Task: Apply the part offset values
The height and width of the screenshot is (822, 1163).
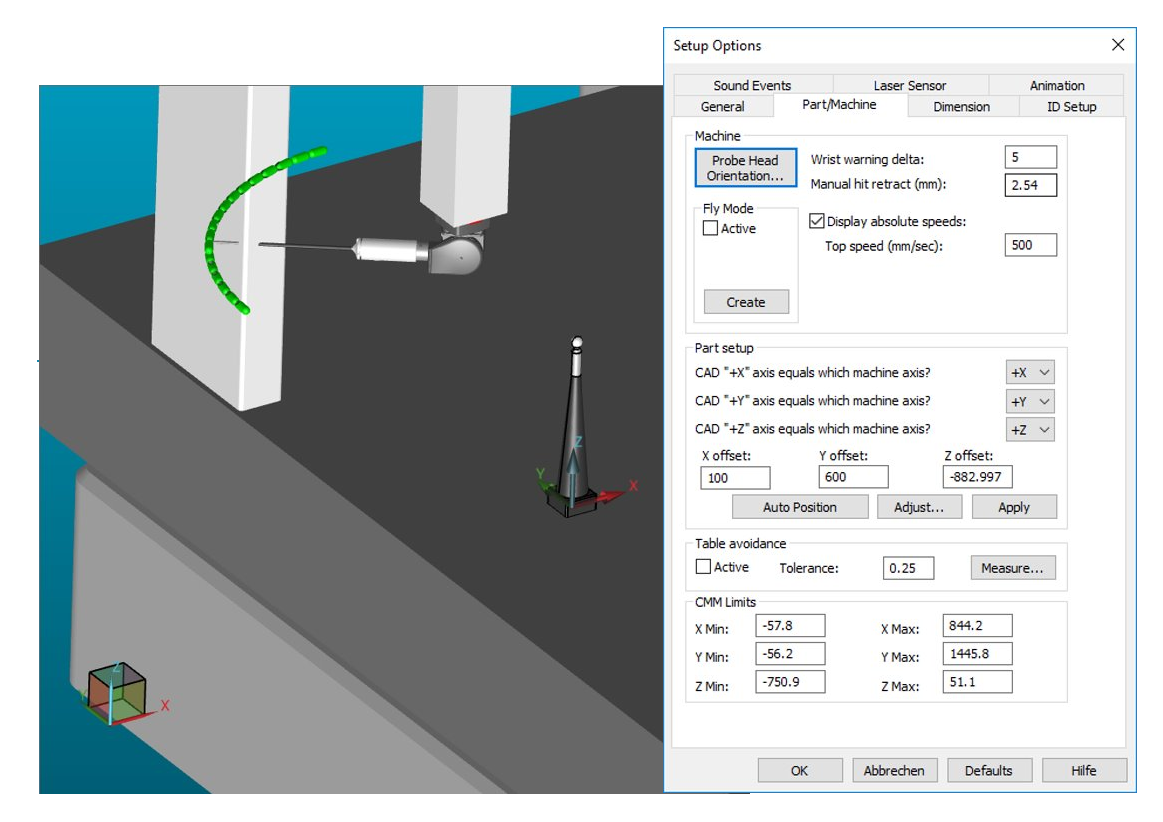Action: [1014, 507]
